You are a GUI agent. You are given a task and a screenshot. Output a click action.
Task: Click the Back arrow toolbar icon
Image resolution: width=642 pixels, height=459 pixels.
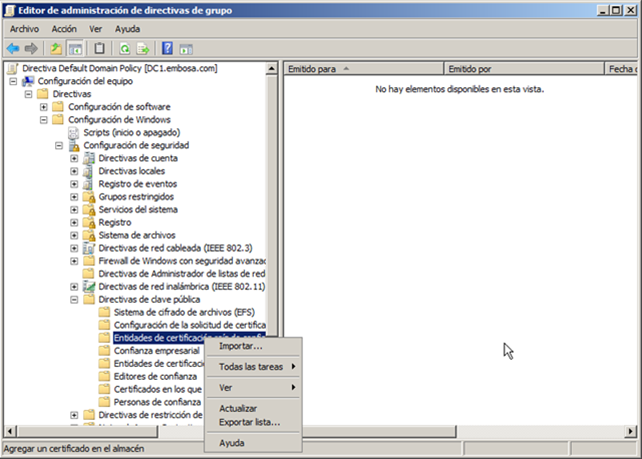tap(13, 48)
